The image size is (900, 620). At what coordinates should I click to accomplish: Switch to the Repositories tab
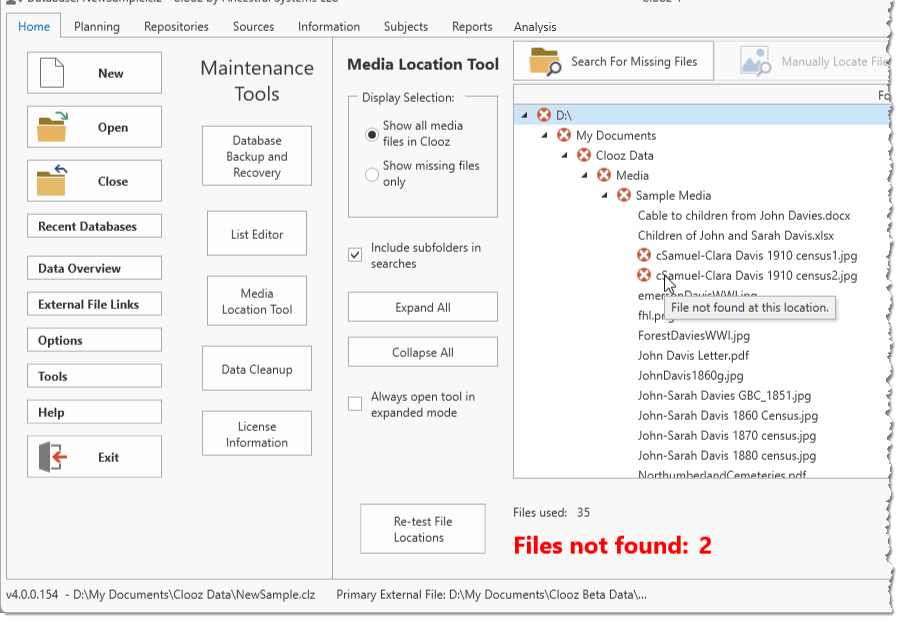(x=176, y=26)
